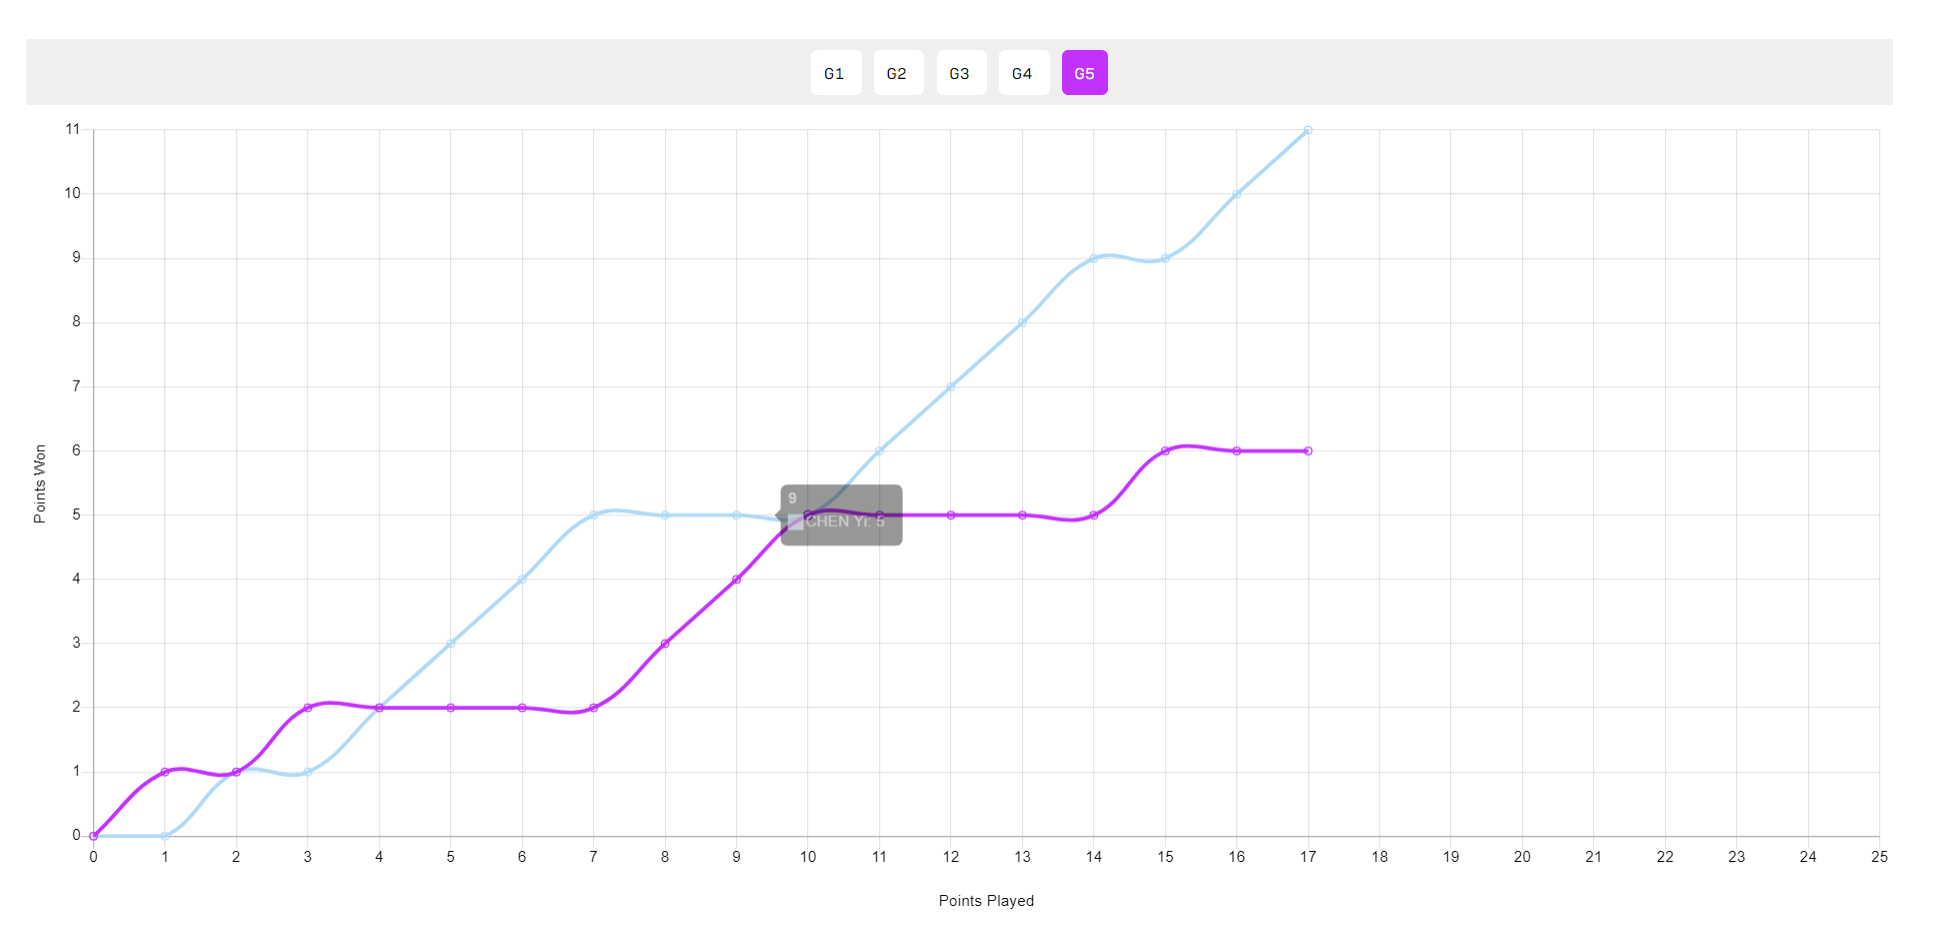Click the color box in the CHEN Yi tooltip
Image resolution: width=1937 pixels, height=932 pixels.
click(795, 522)
